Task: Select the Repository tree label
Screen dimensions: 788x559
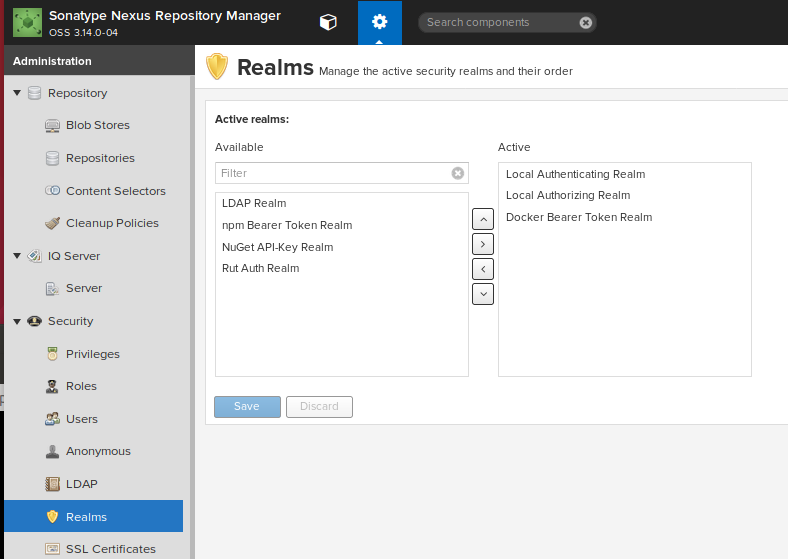Action: pos(78,93)
